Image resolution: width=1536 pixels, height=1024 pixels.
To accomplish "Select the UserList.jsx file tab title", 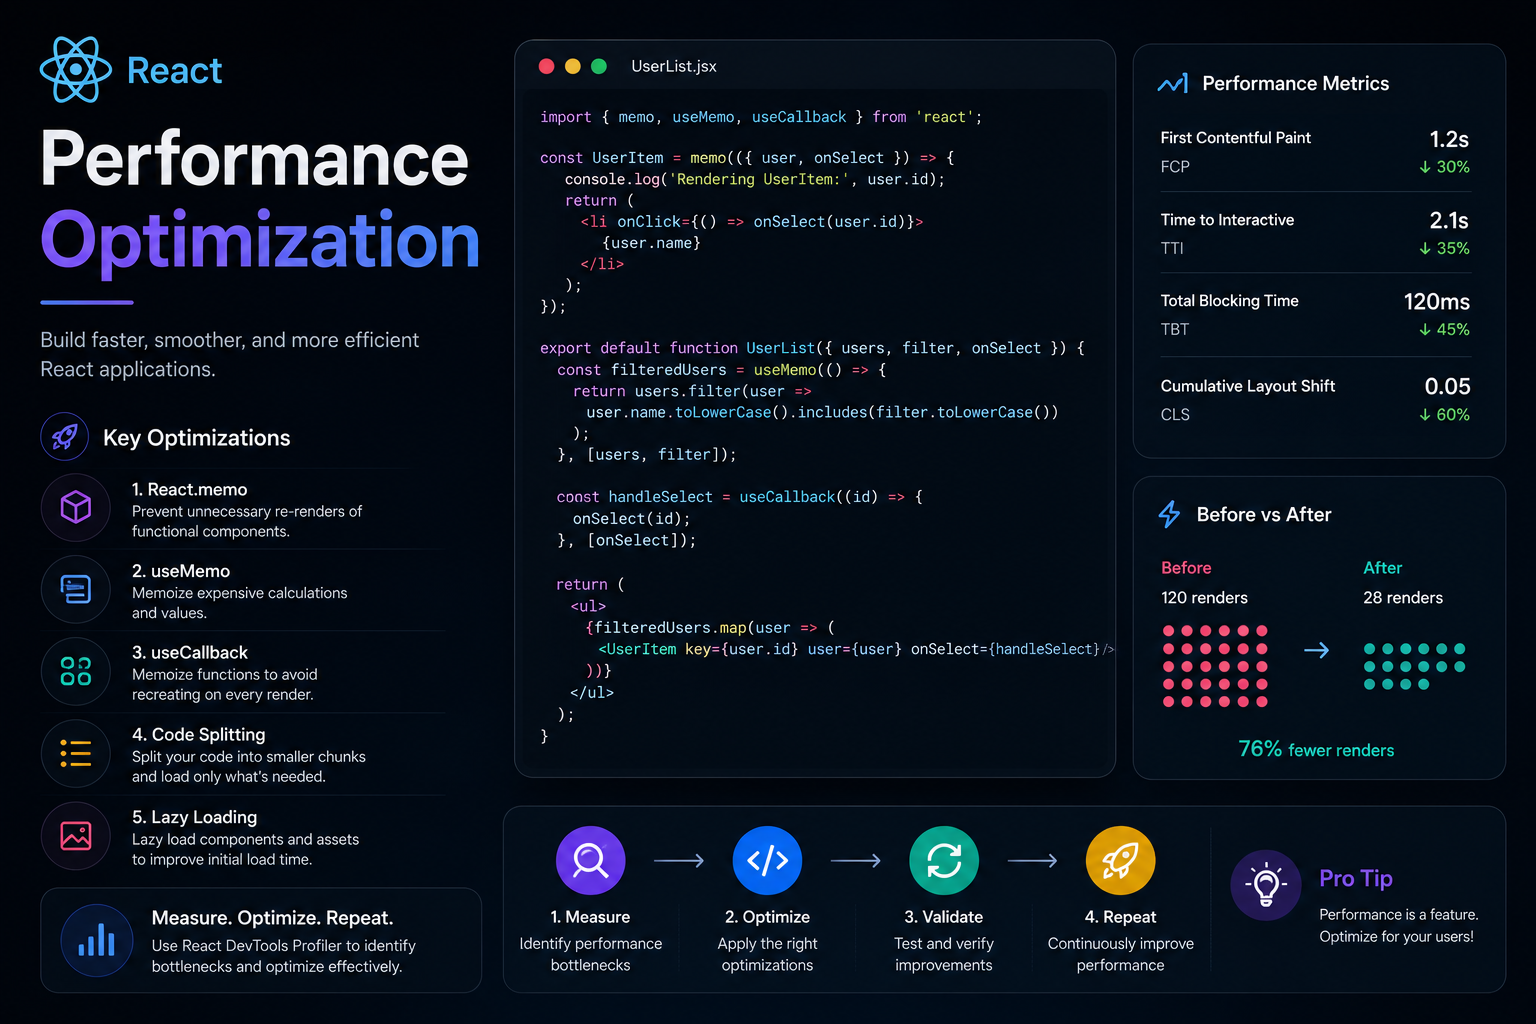I will coord(674,66).
